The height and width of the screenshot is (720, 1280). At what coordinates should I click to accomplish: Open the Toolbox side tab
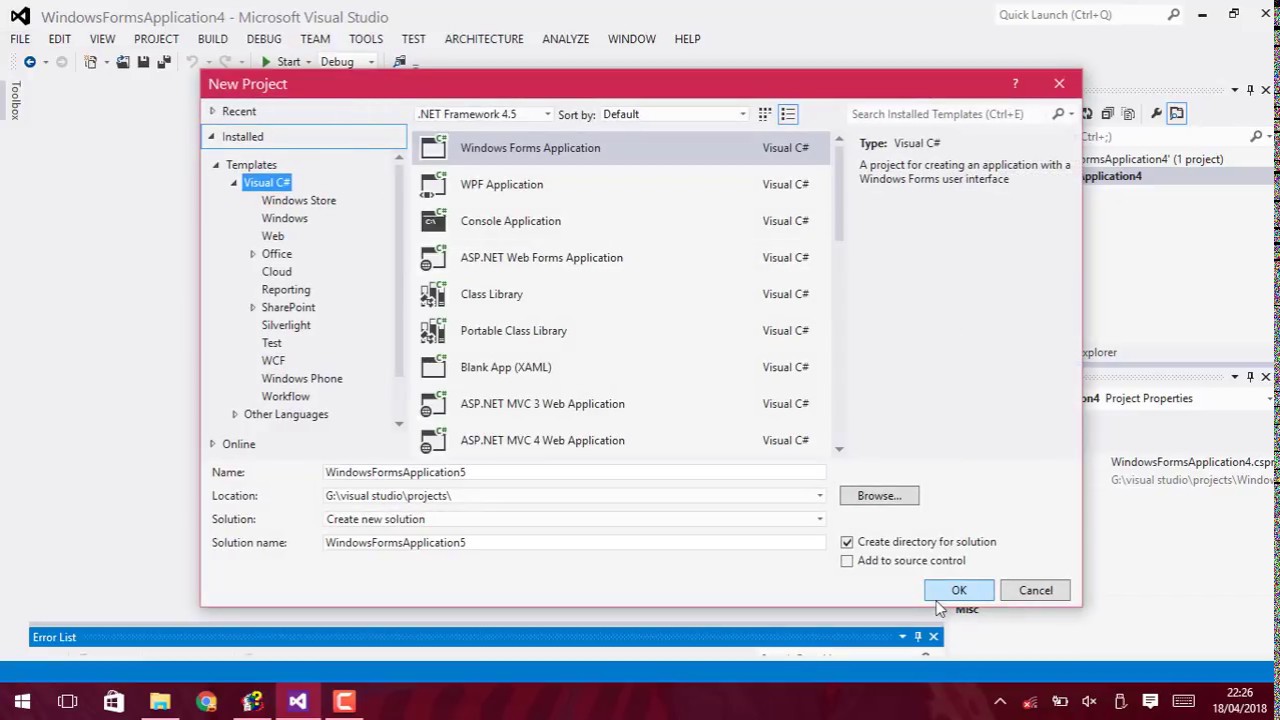tap(15, 101)
